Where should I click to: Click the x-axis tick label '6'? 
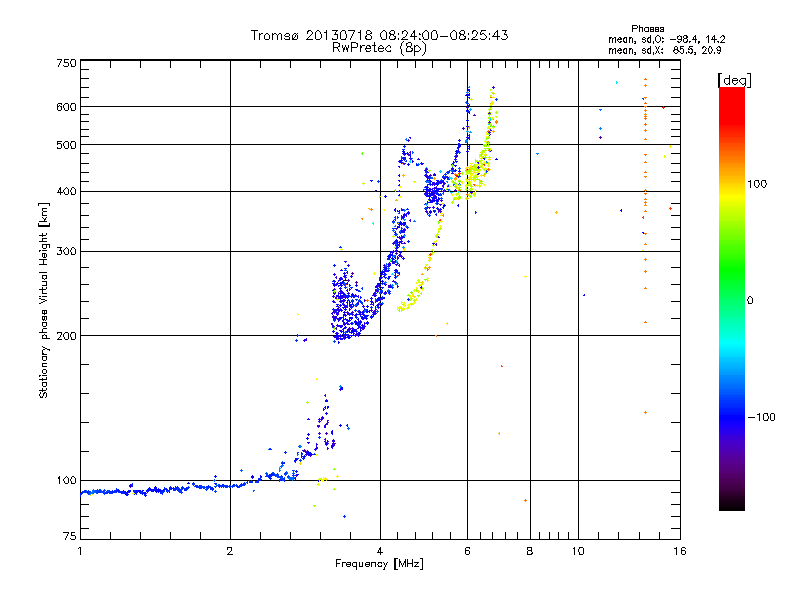[x=467, y=551]
